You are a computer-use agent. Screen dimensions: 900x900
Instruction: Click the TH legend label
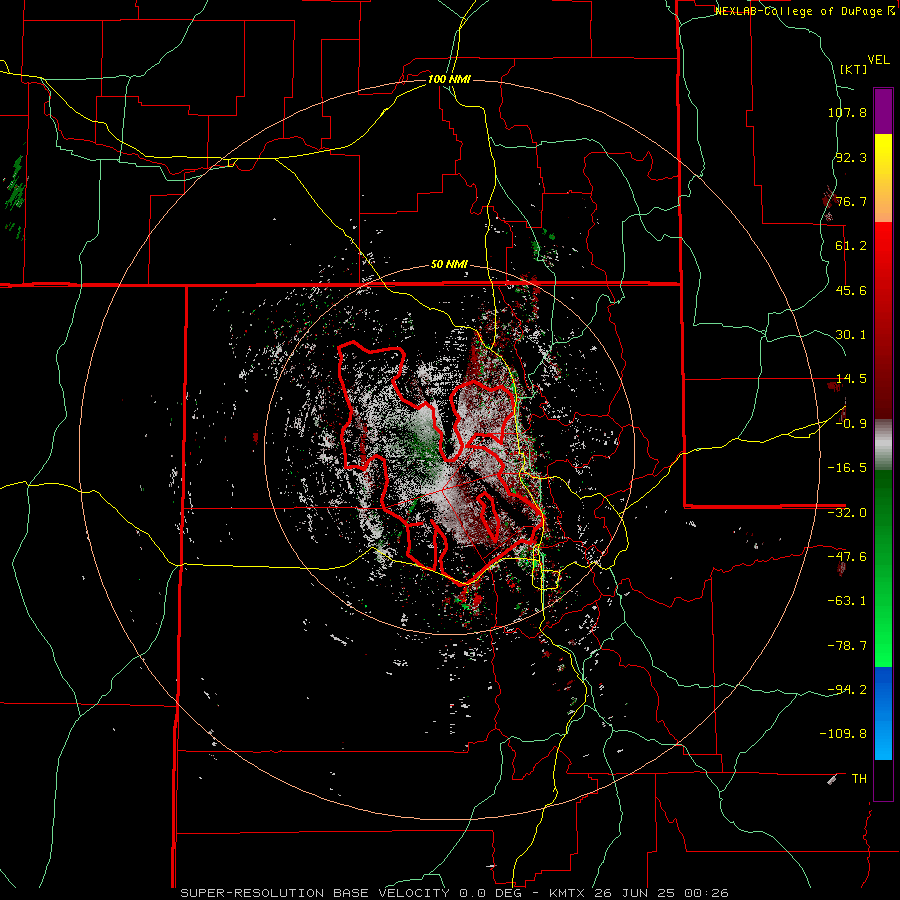[859, 779]
